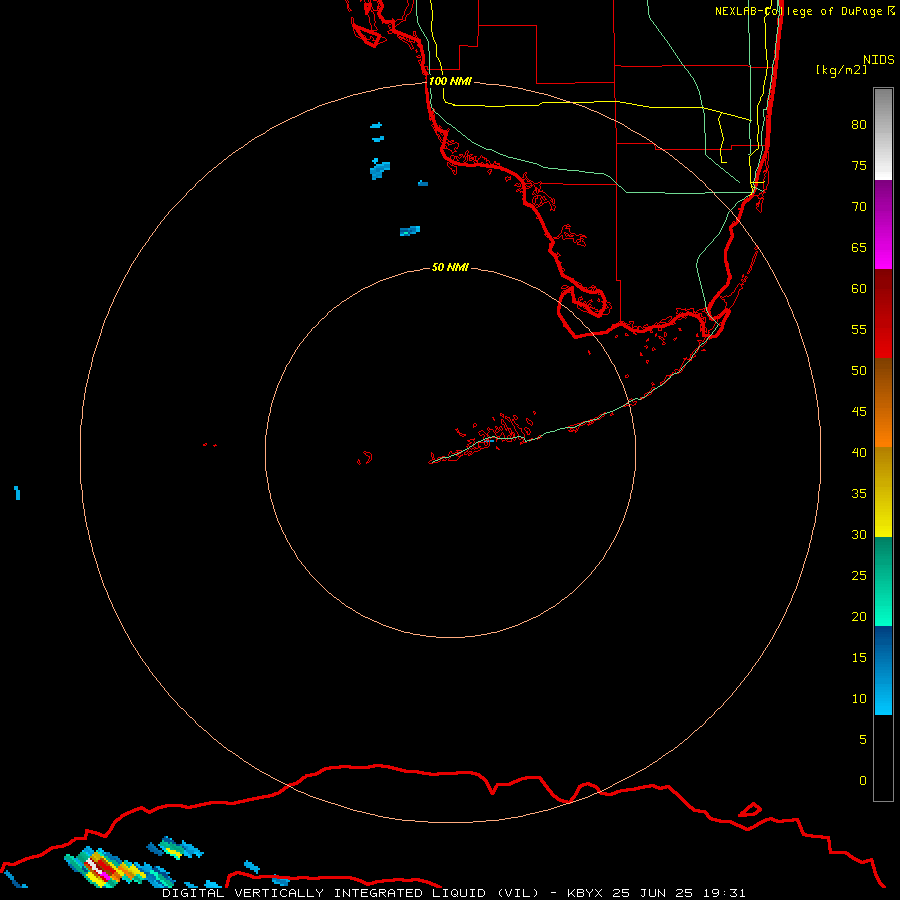Click the NIDS label above the scale
The height and width of the screenshot is (900, 900).
(x=879, y=60)
